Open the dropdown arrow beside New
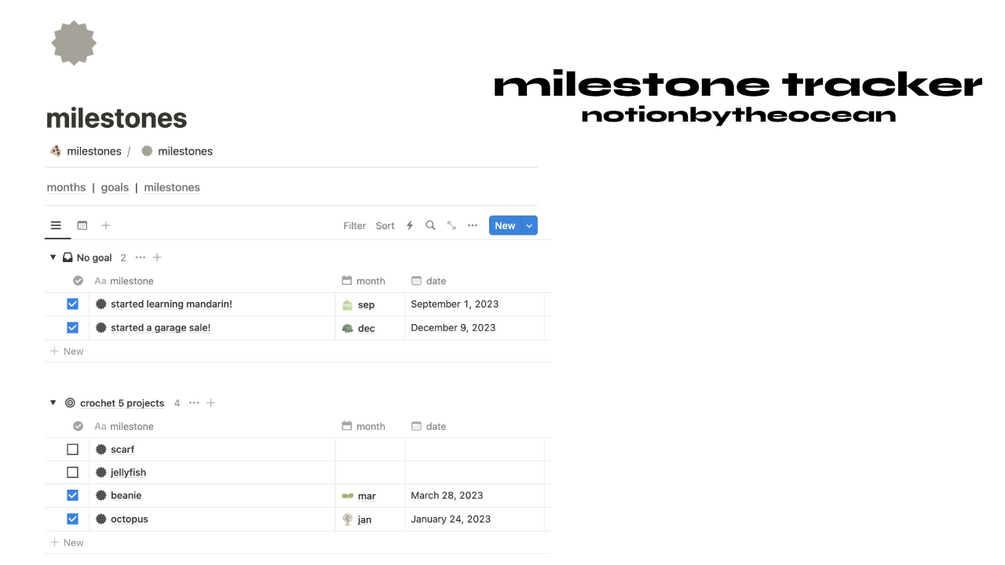The height and width of the screenshot is (565, 1005). coord(529,225)
